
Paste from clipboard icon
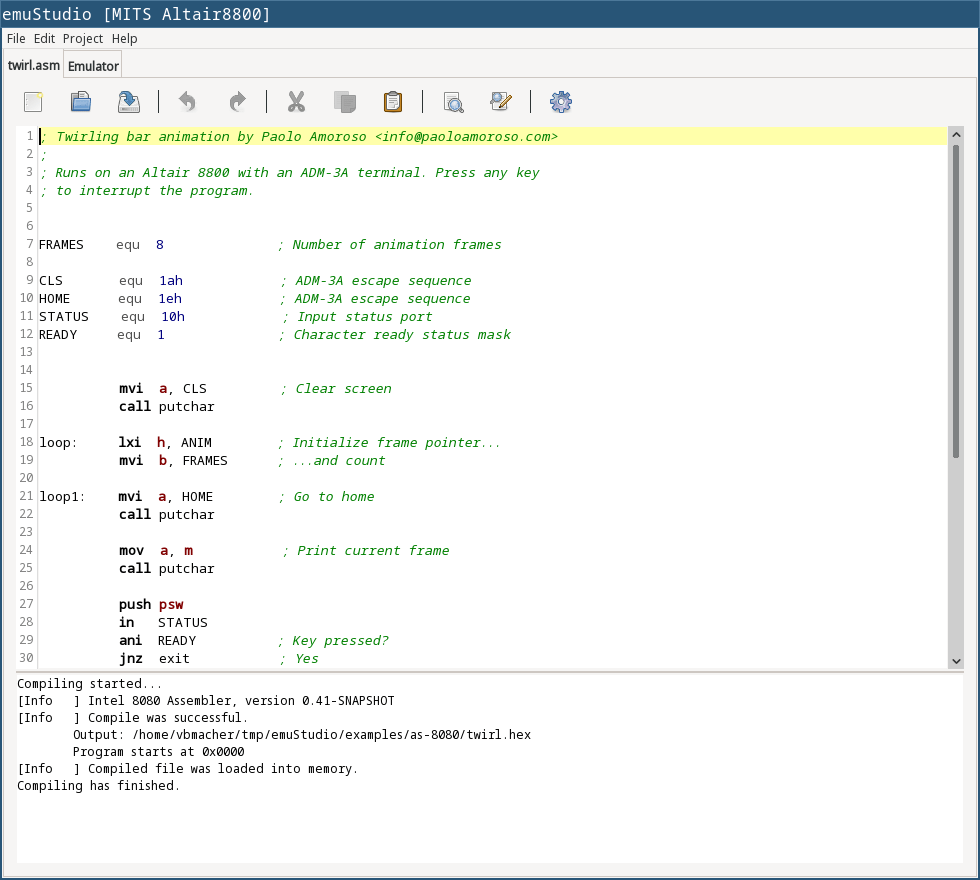(x=392, y=102)
